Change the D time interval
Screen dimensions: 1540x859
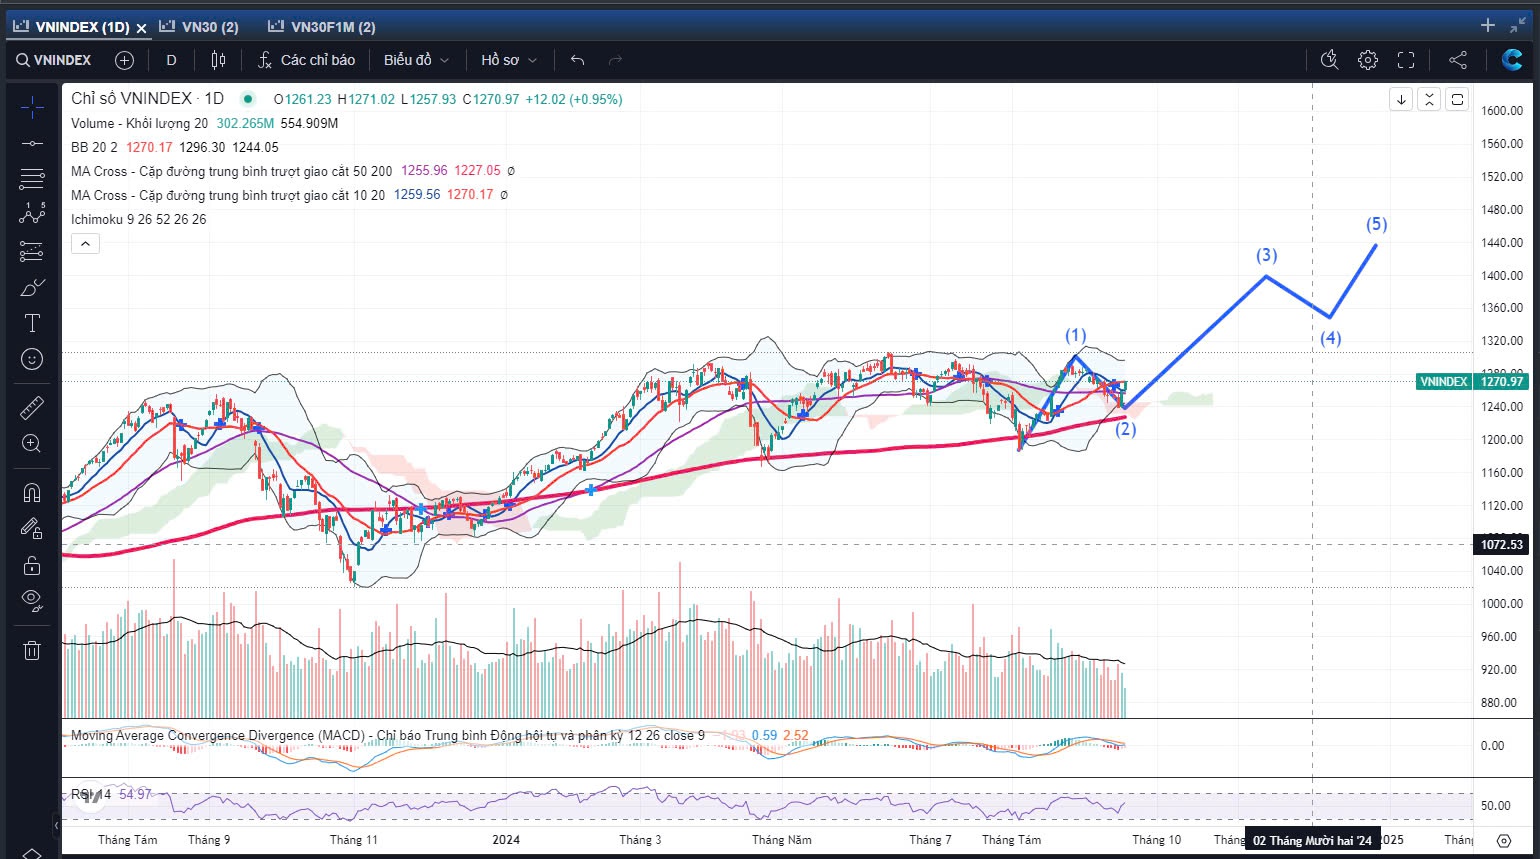171,60
